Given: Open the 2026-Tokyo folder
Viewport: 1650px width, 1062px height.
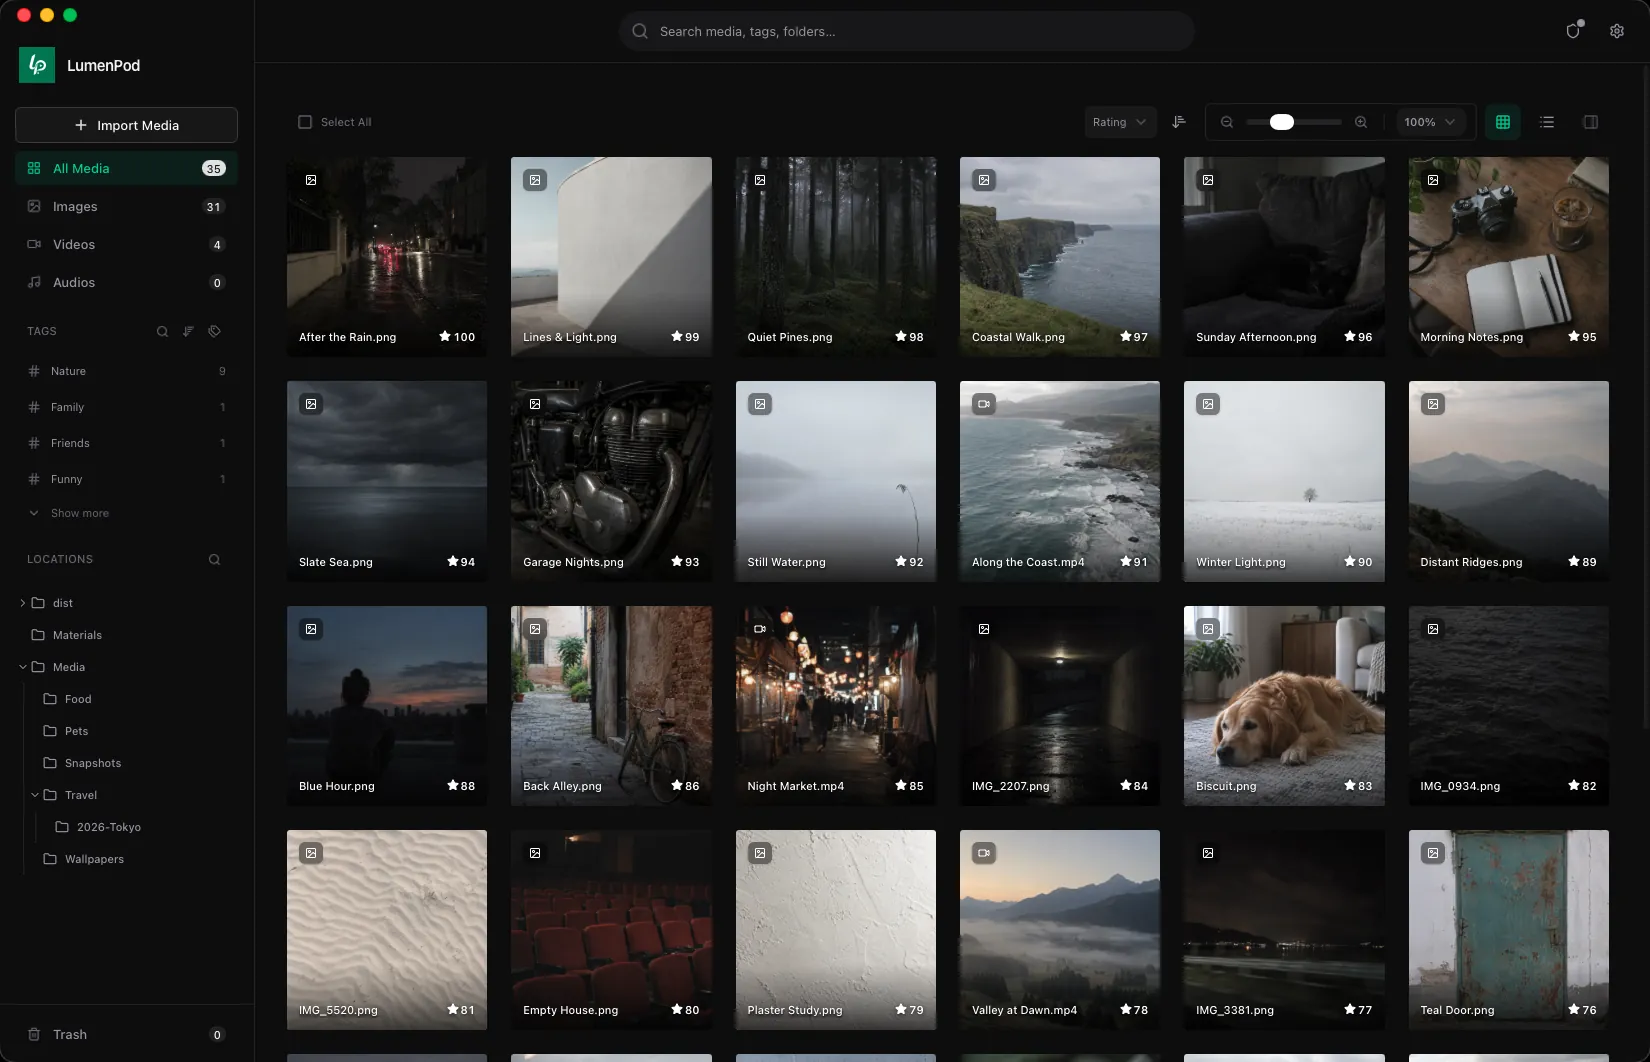Looking at the screenshot, I should pos(108,827).
